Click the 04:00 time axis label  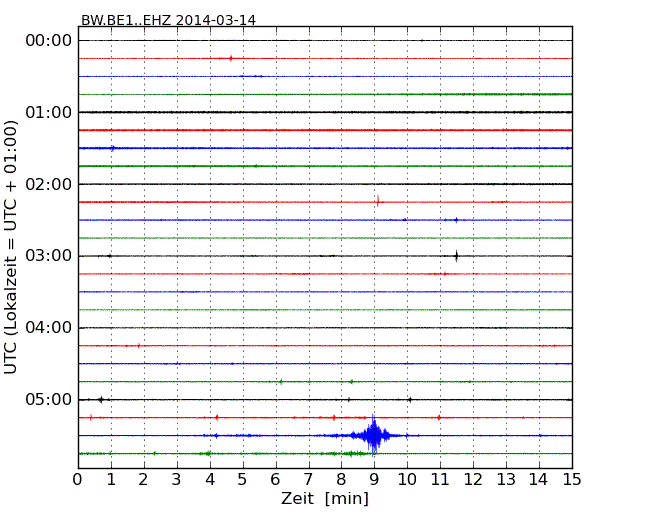pos(49,328)
